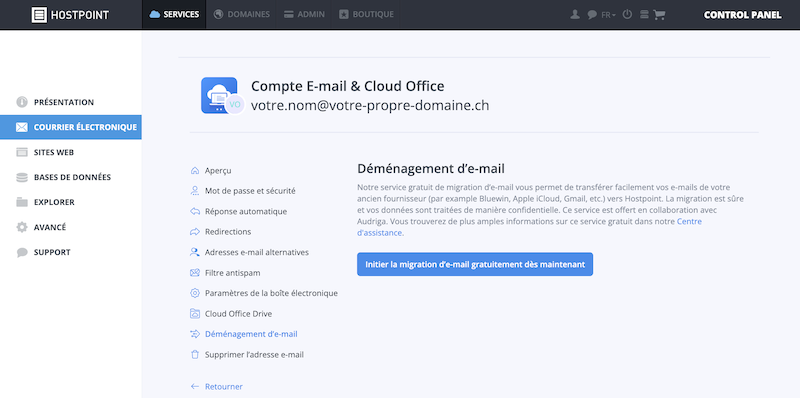800x398 pixels.
Task: Click the VO avatar badge
Action: [235, 104]
